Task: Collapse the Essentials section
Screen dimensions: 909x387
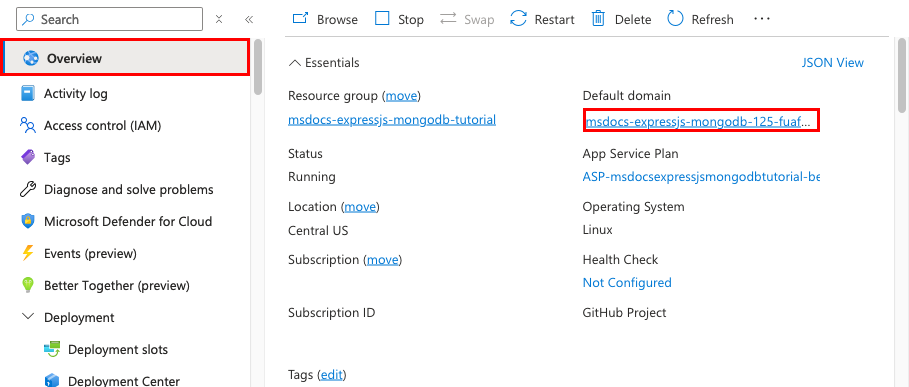Action: (323, 63)
